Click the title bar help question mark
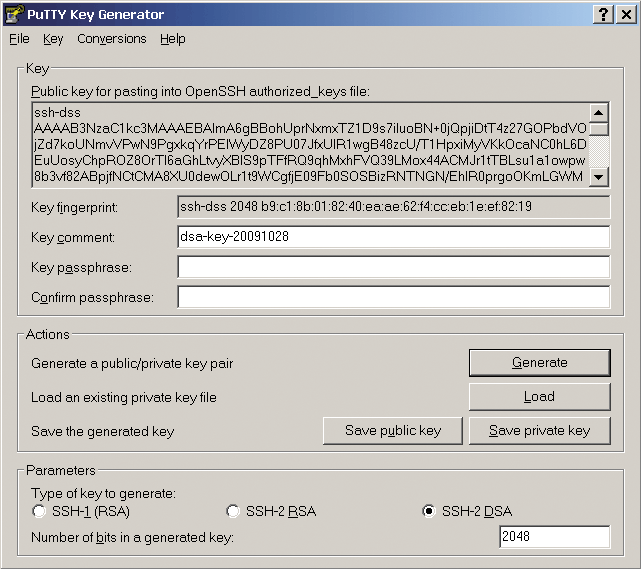Viewport: 641px width, 569px height. (603, 14)
